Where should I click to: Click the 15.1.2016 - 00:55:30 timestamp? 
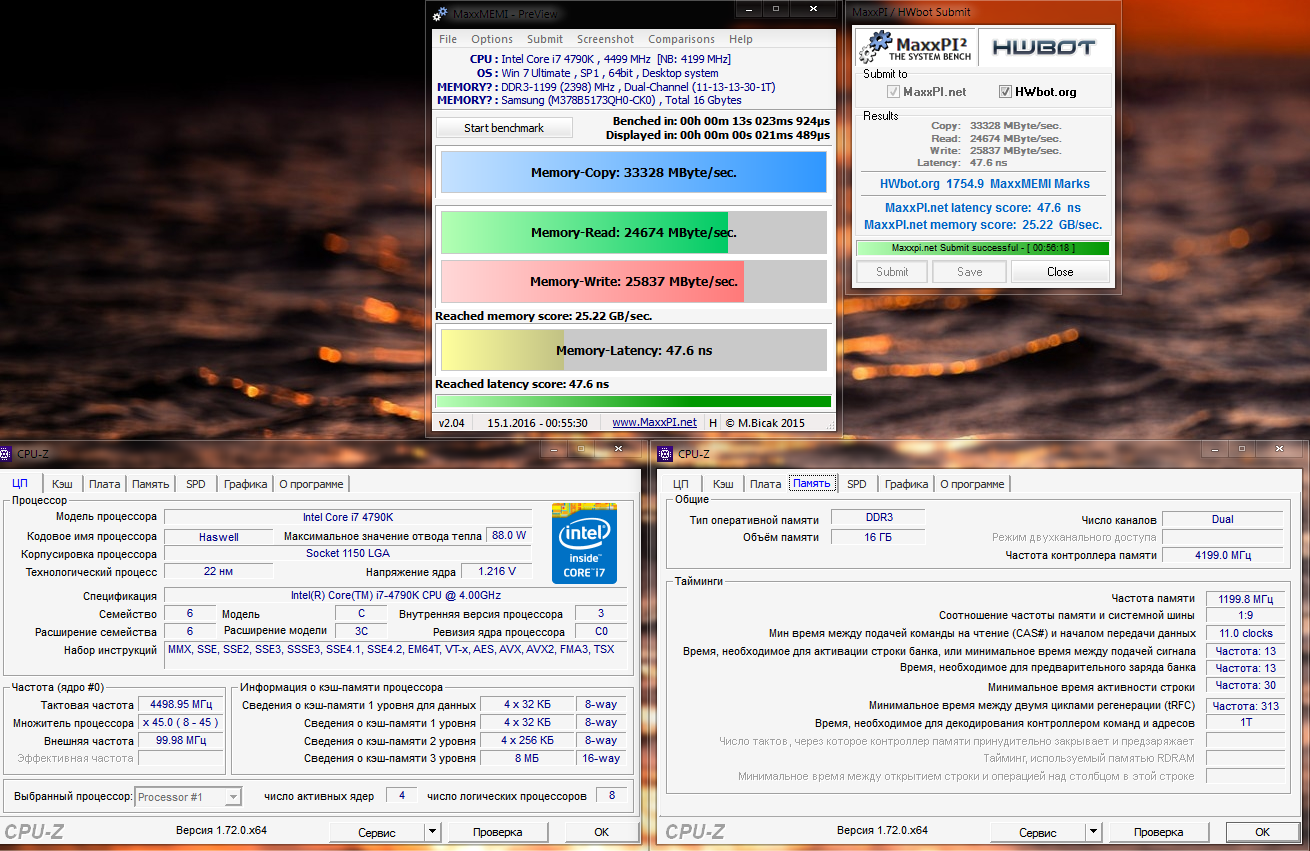point(537,422)
